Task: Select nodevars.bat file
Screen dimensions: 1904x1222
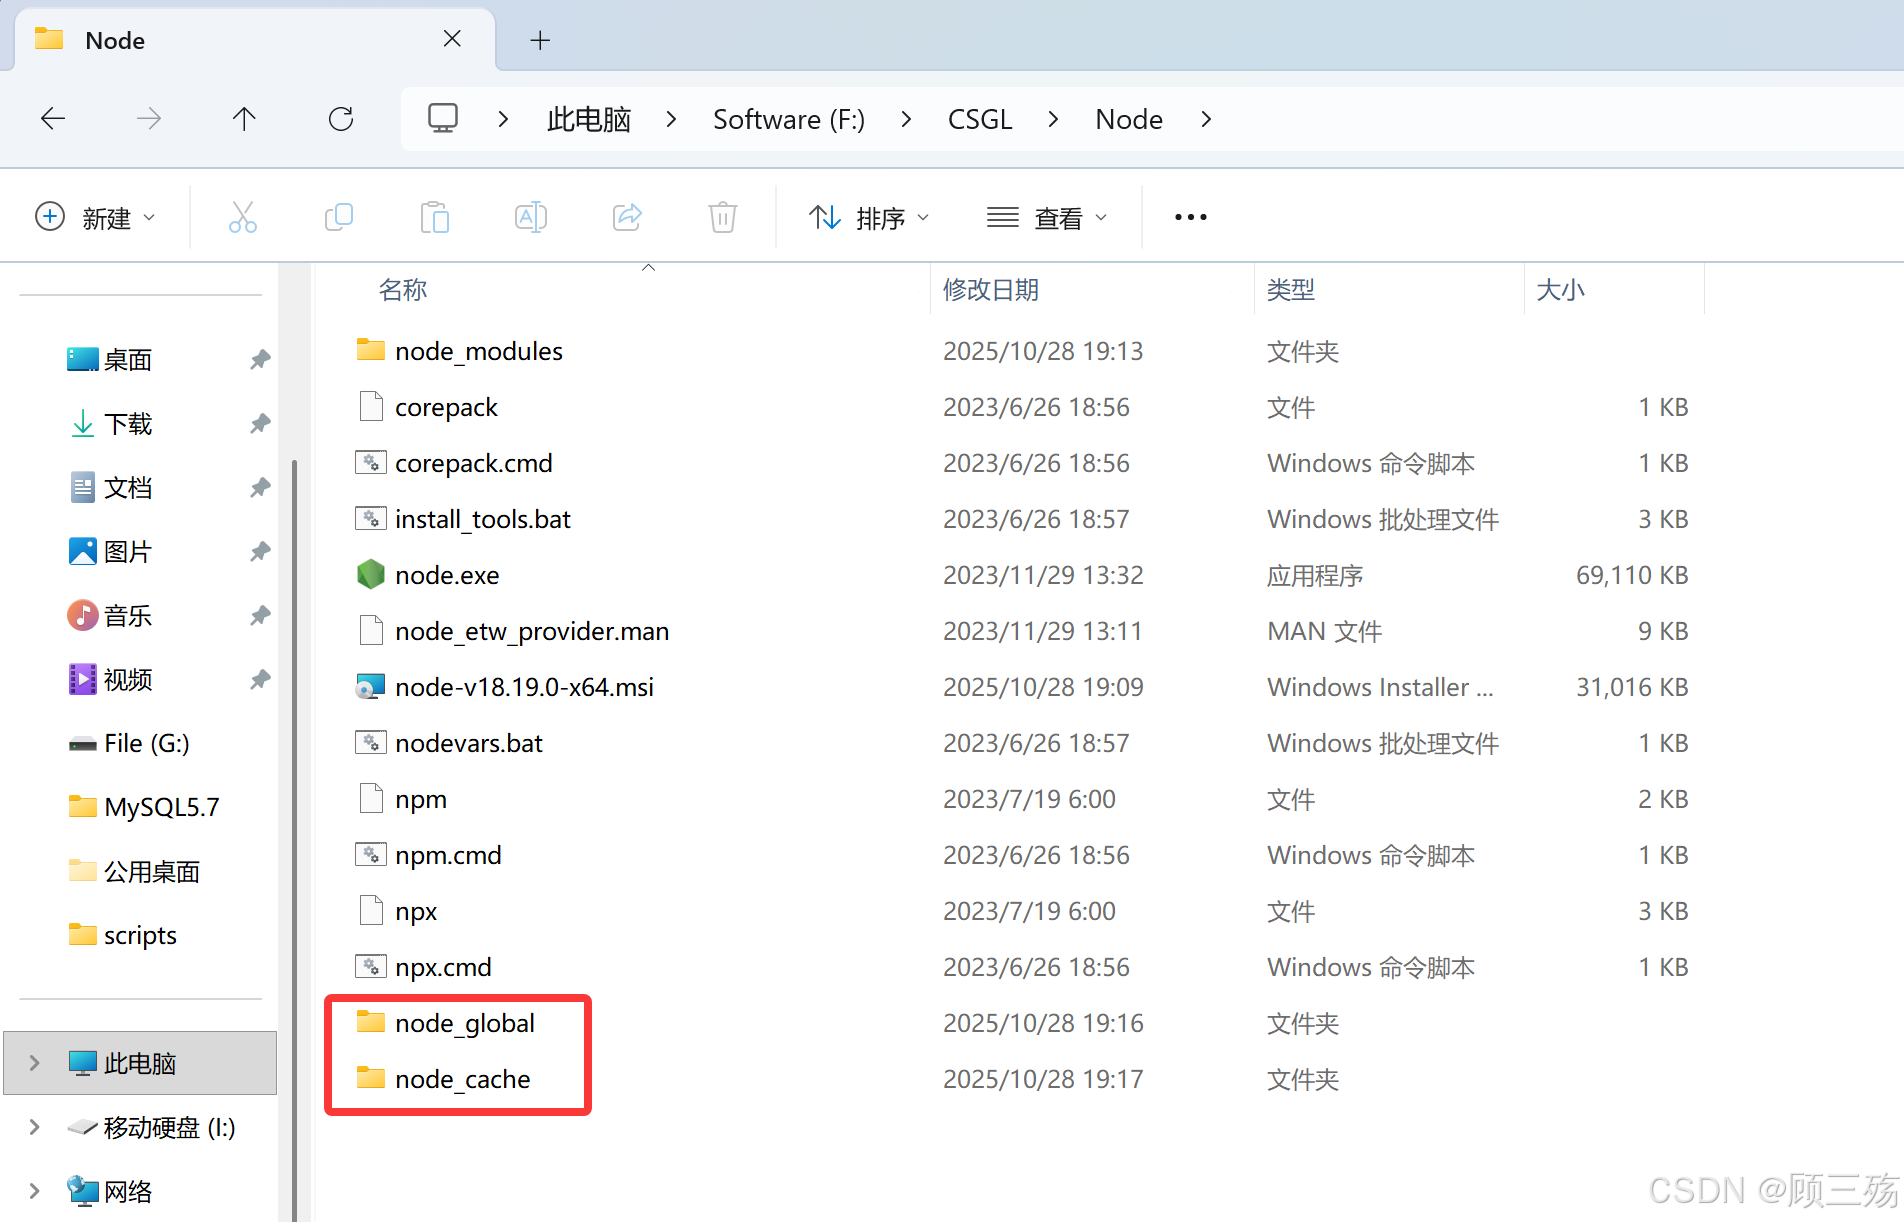Action: (469, 743)
